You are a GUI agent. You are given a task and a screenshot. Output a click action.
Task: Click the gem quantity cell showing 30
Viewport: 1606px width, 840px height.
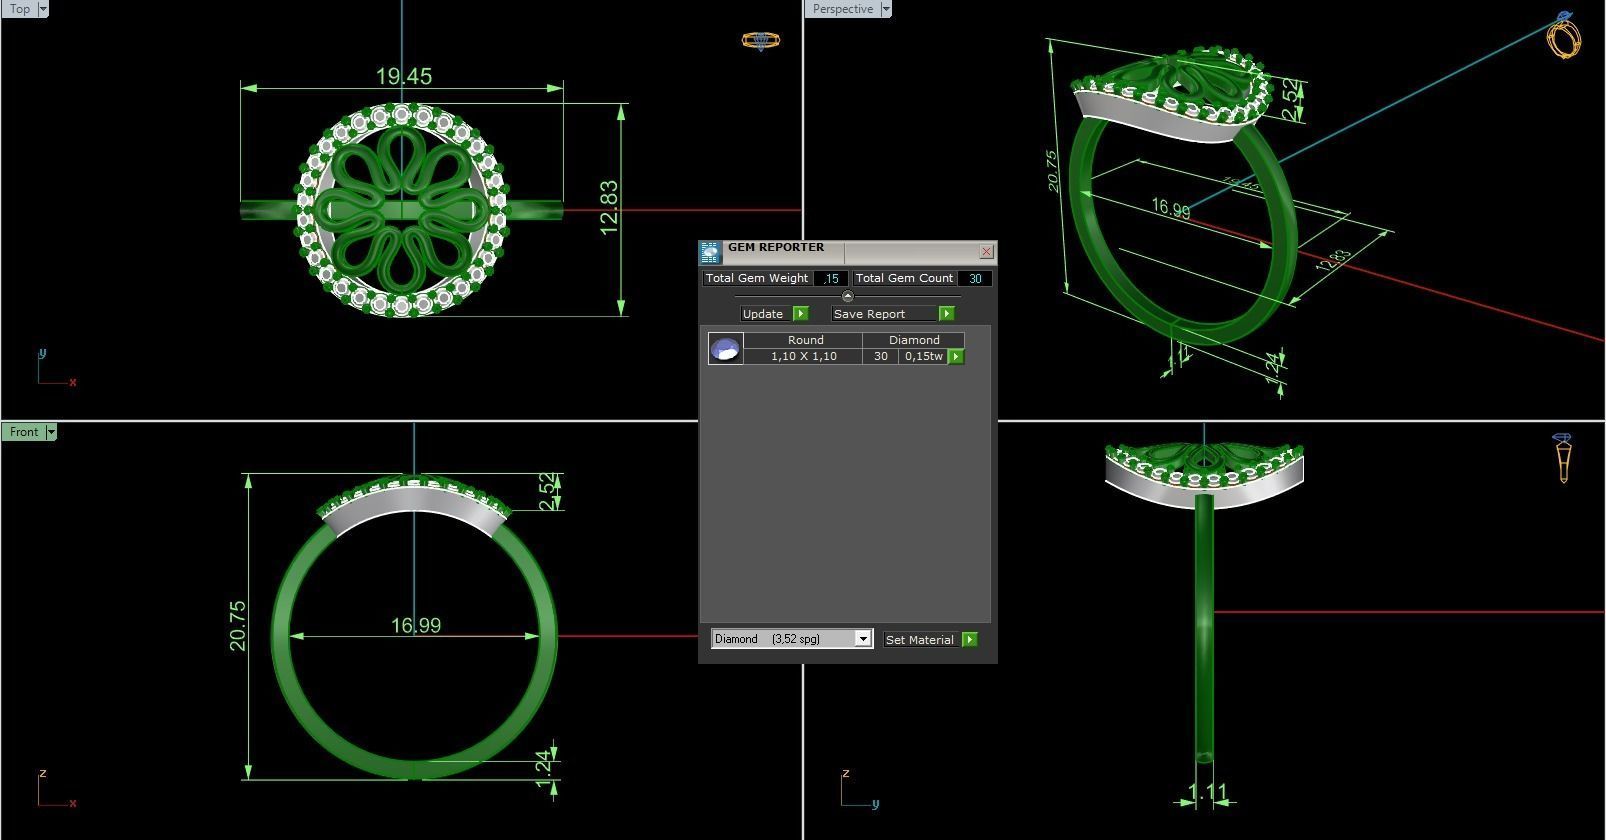(x=881, y=356)
